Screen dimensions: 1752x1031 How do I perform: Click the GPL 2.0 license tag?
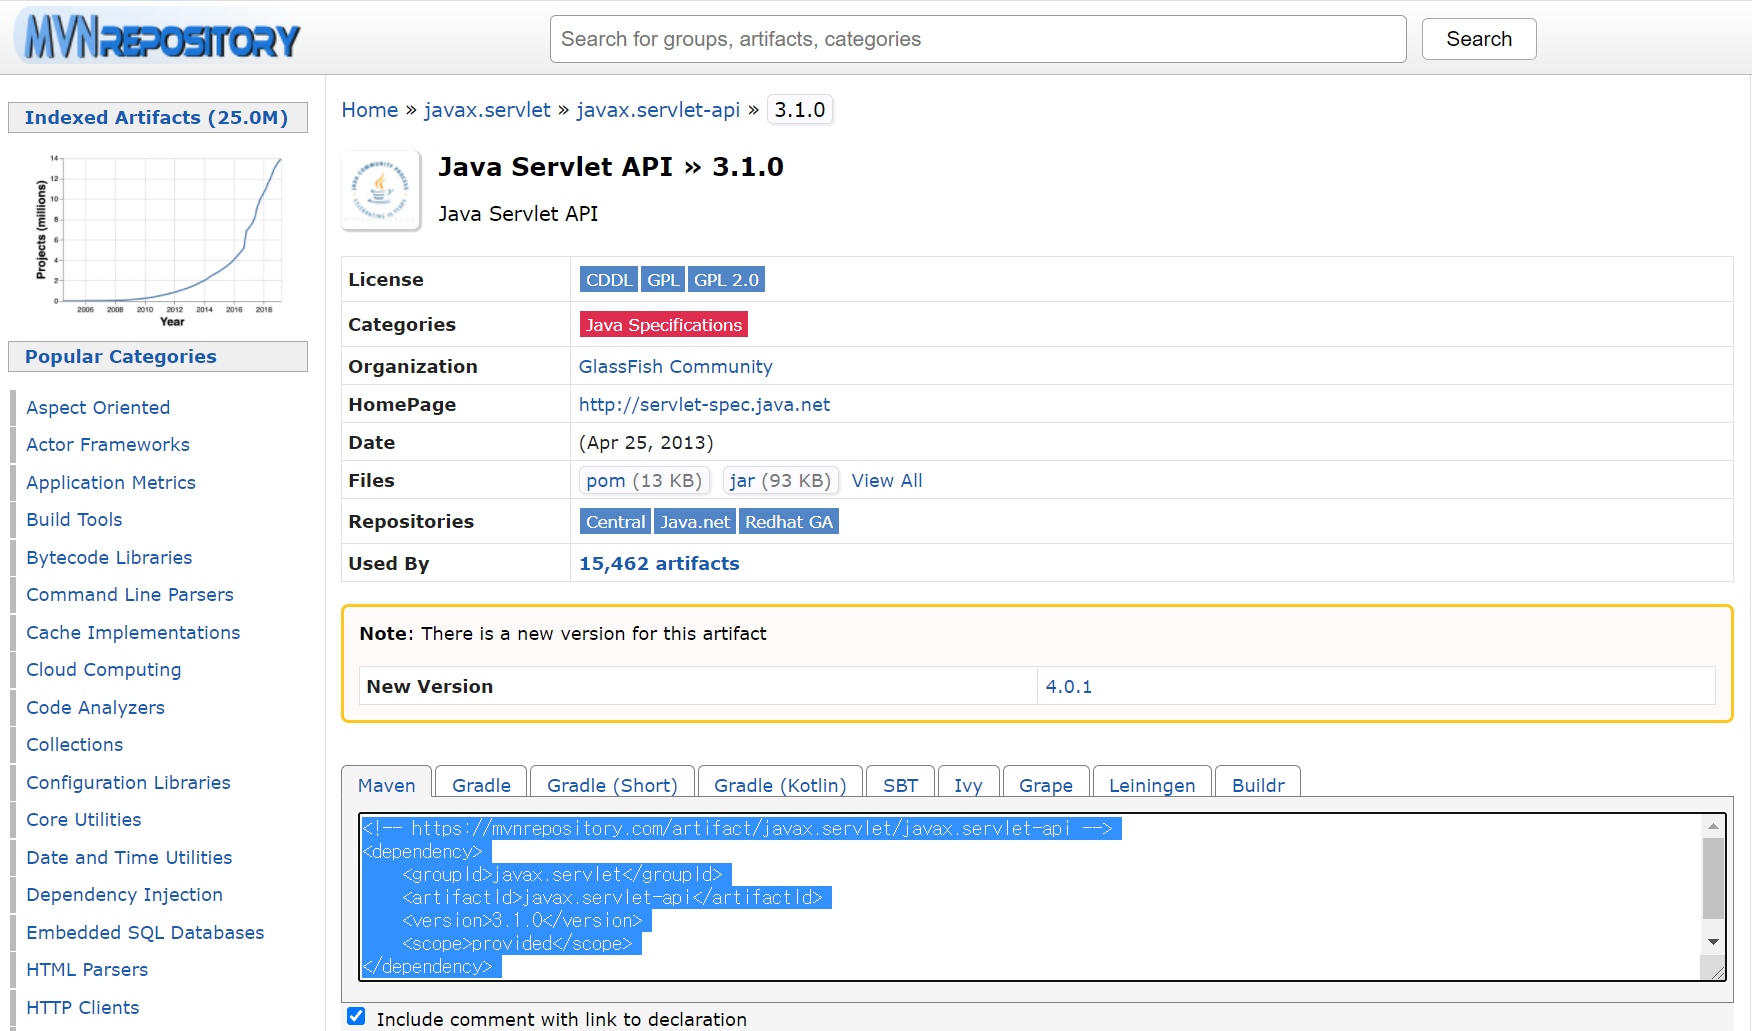(726, 280)
